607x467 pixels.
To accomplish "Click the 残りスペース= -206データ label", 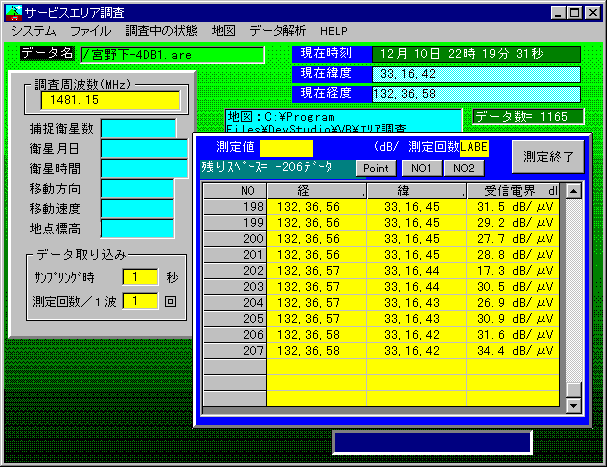I will pyautogui.click(x=277, y=168).
